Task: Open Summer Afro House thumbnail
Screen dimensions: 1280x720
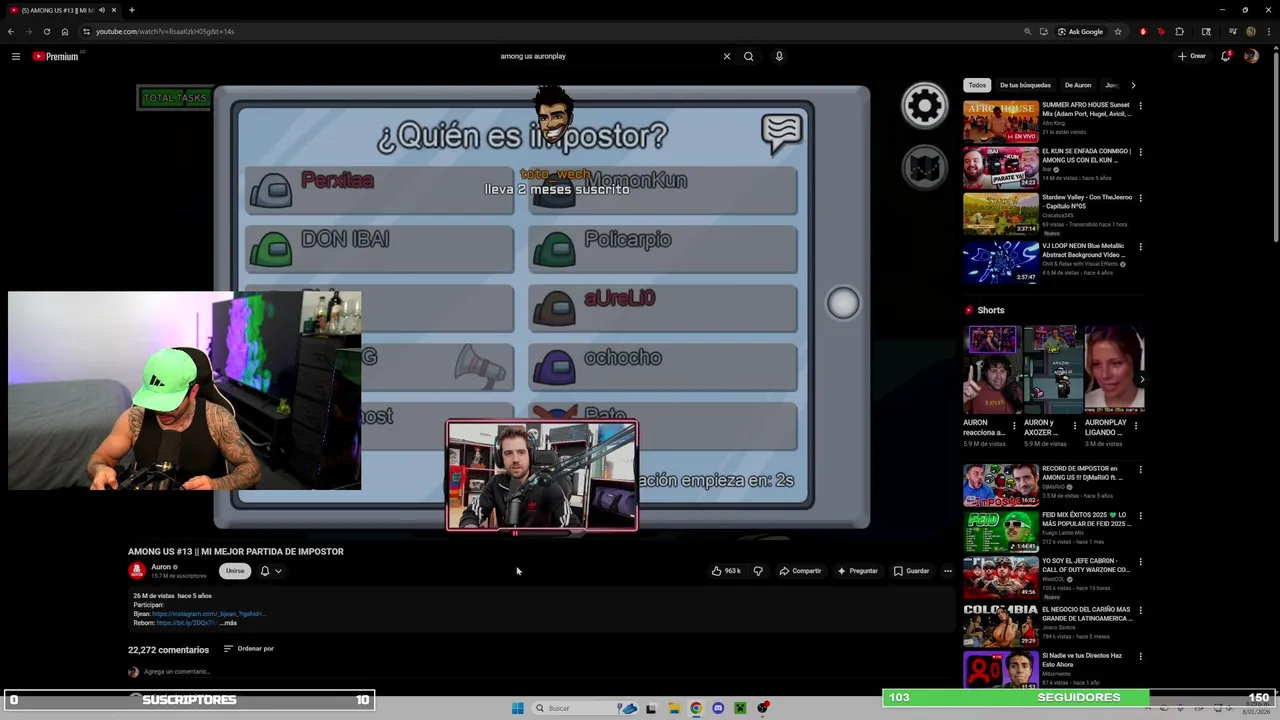Action: pyautogui.click(x=1001, y=121)
